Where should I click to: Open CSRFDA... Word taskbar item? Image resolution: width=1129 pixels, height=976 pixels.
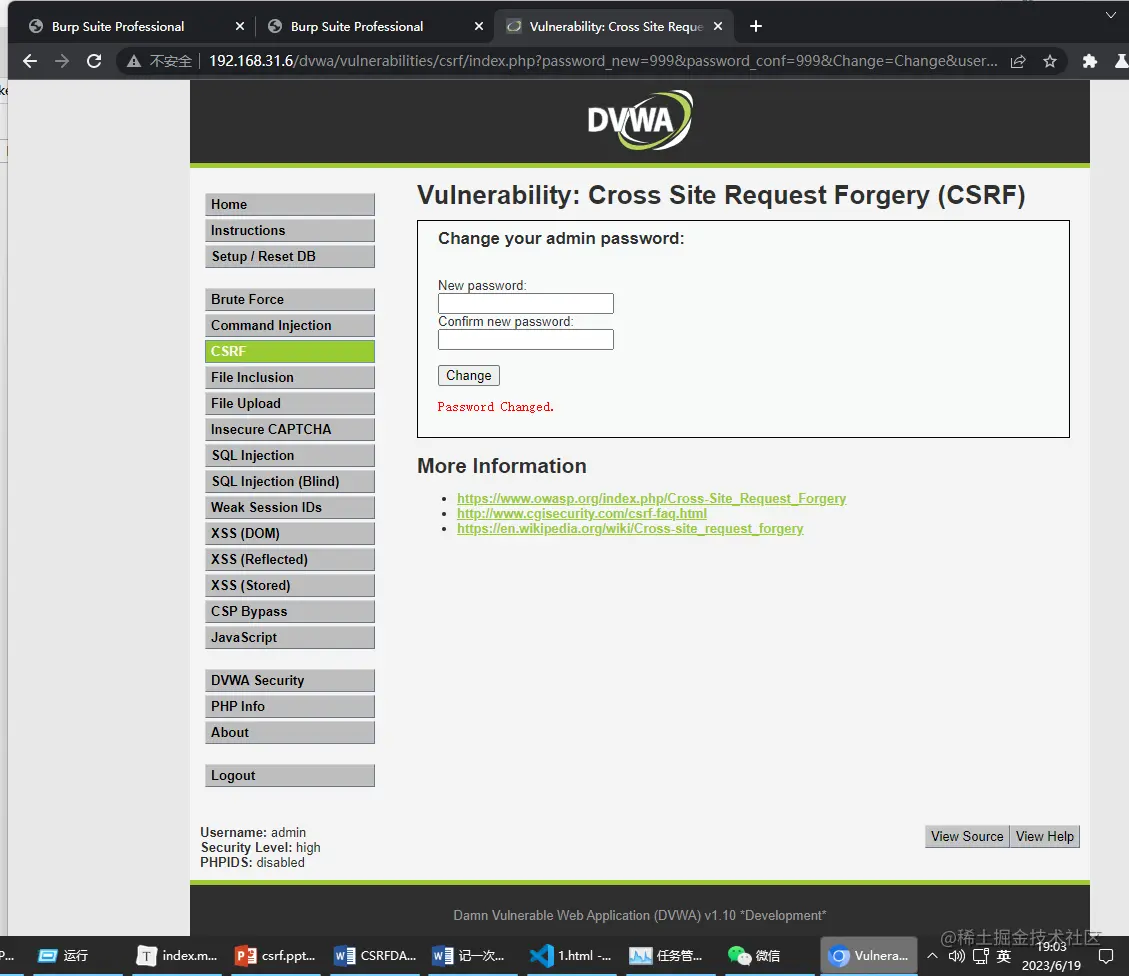coord(375,956)
